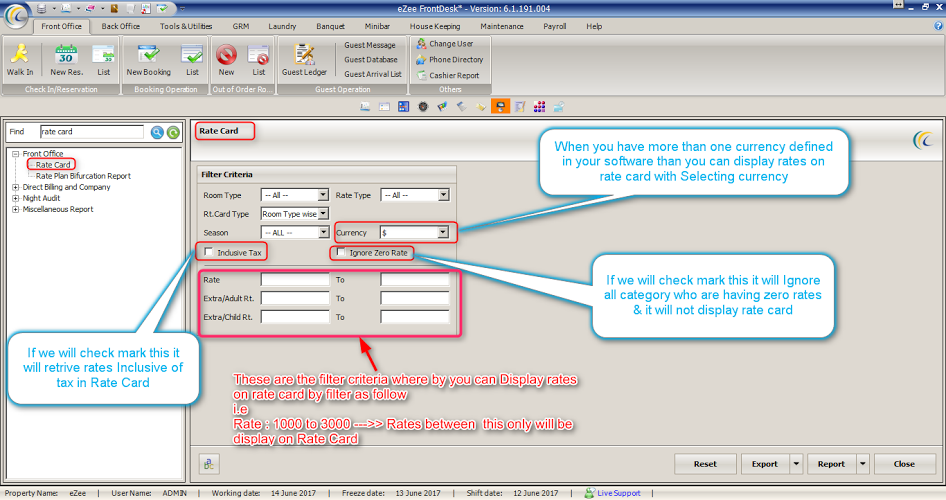Screen dimensions: 946x500
Task: Switch to the Laundry tab
Action: 282,27
